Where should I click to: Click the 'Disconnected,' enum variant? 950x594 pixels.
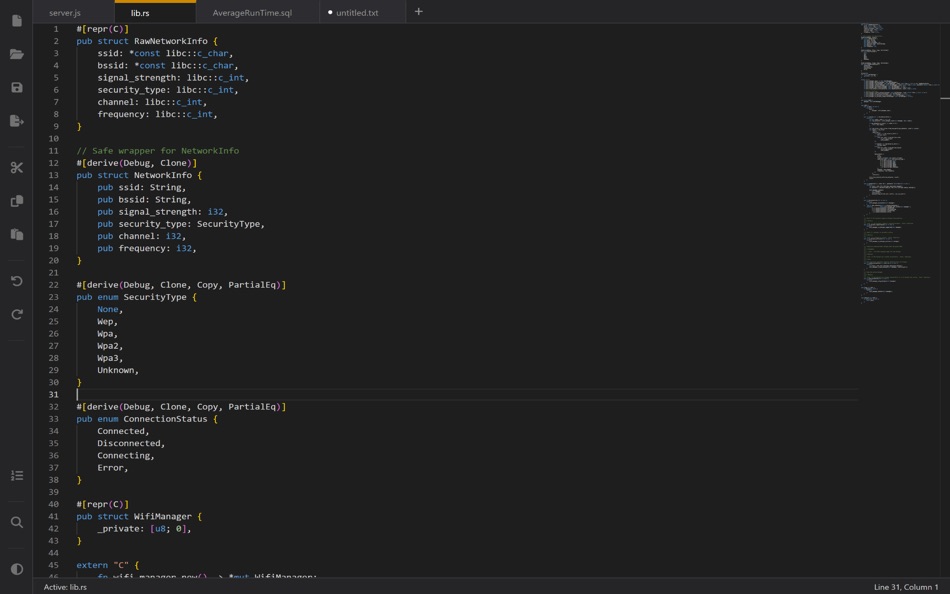(131, 443)
